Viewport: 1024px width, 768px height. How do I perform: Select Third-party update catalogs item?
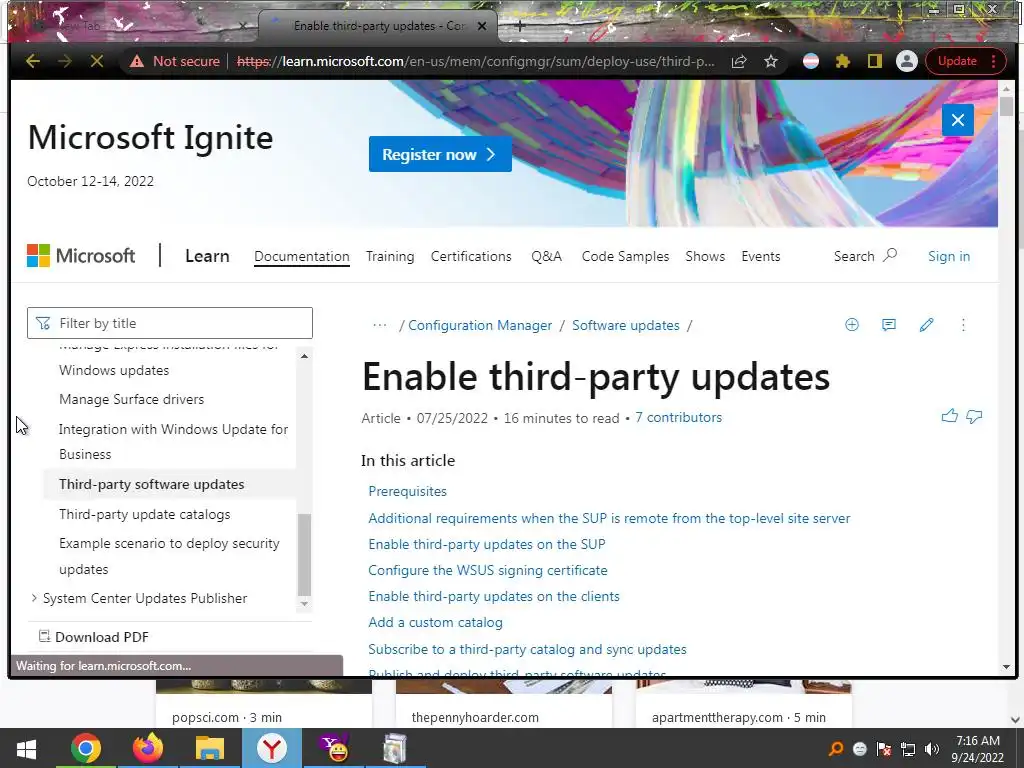click(144, 515)
